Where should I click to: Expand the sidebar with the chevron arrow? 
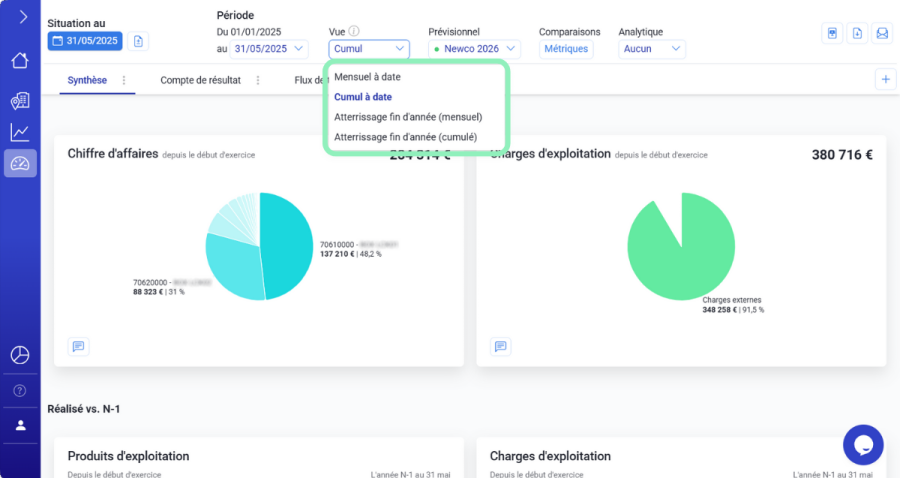point(23,17)
